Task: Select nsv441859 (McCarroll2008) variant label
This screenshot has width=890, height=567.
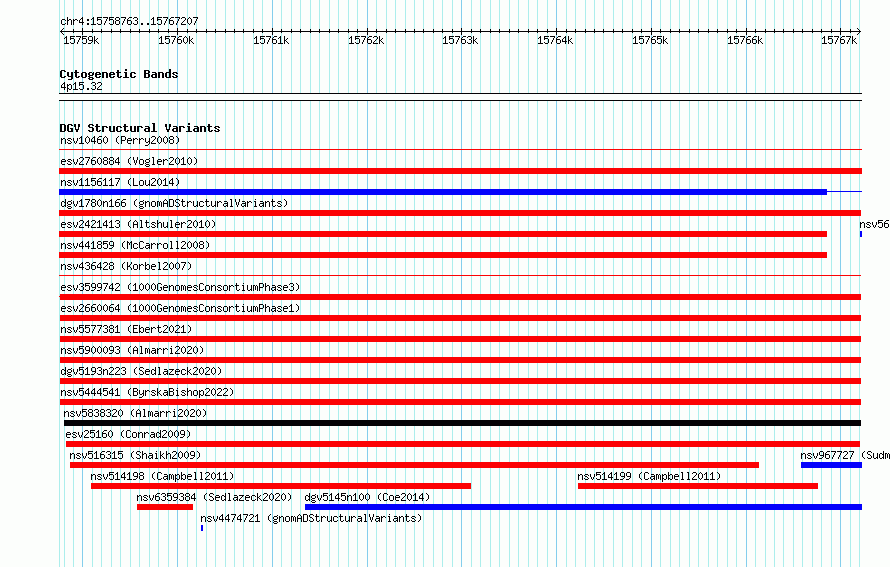Action: pyautogui.click(x=135, y=245)
